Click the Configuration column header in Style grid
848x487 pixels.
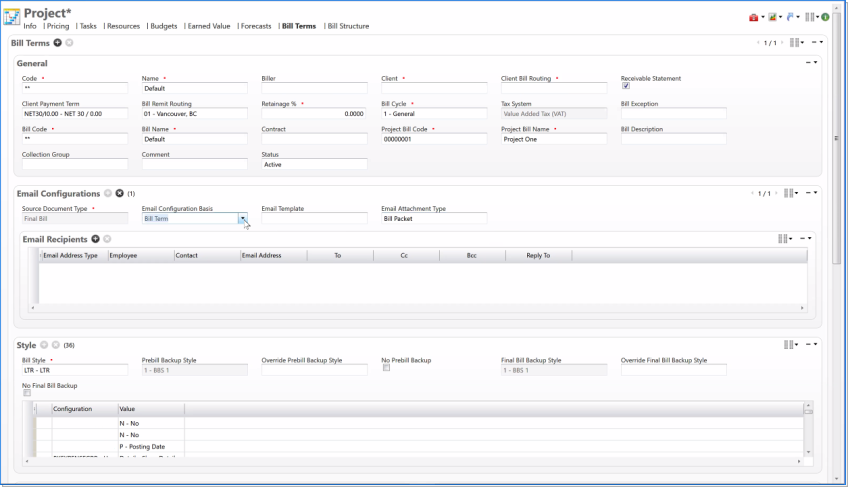click(x=72, y=409)
